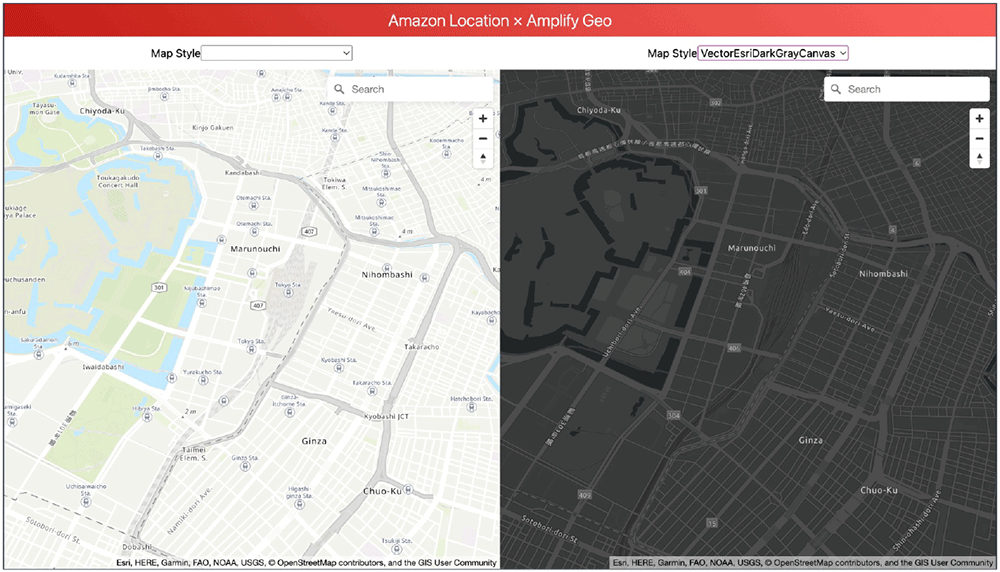Click the Kyobashi JCT label on light map
This screenshot has width=1000, height=572.
click(x=387, y=415)
